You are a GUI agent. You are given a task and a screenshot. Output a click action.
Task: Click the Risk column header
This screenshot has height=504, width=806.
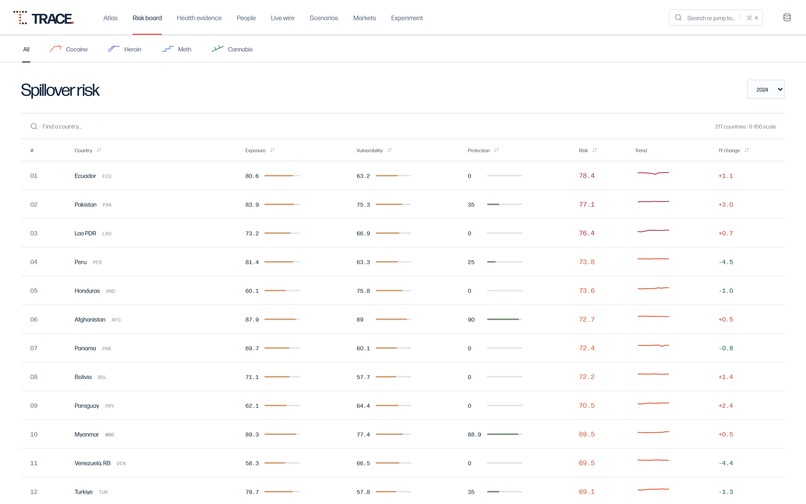tap(583, 150)
